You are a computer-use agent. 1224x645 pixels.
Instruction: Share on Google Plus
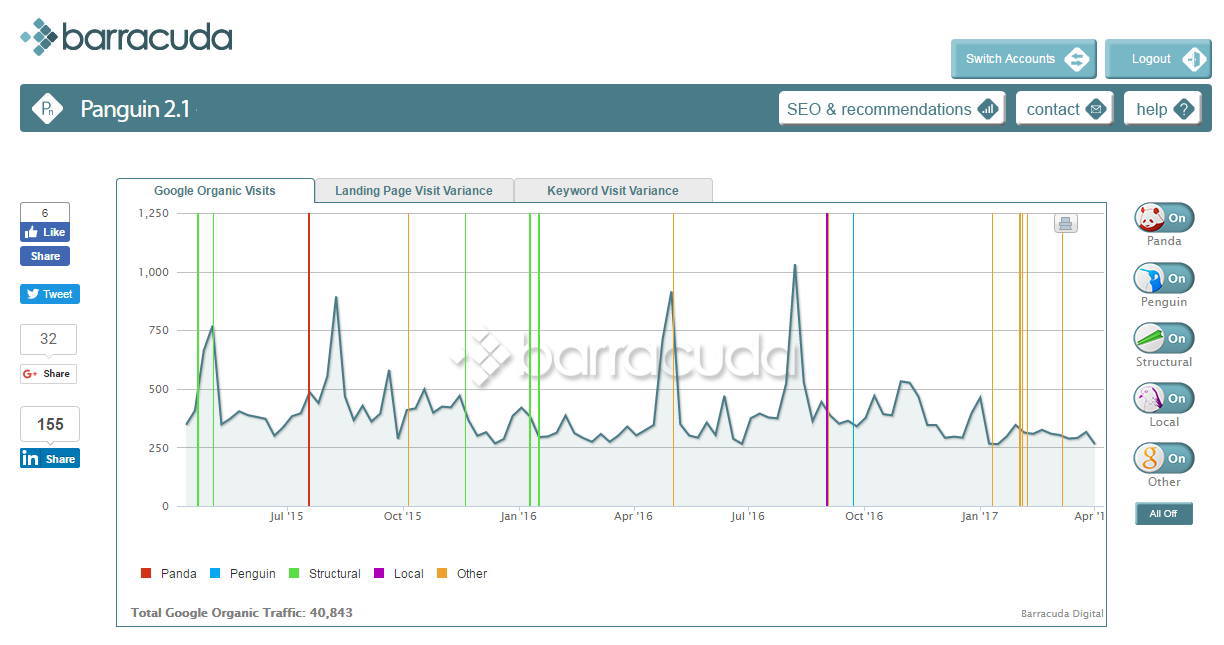pos(48,374)
